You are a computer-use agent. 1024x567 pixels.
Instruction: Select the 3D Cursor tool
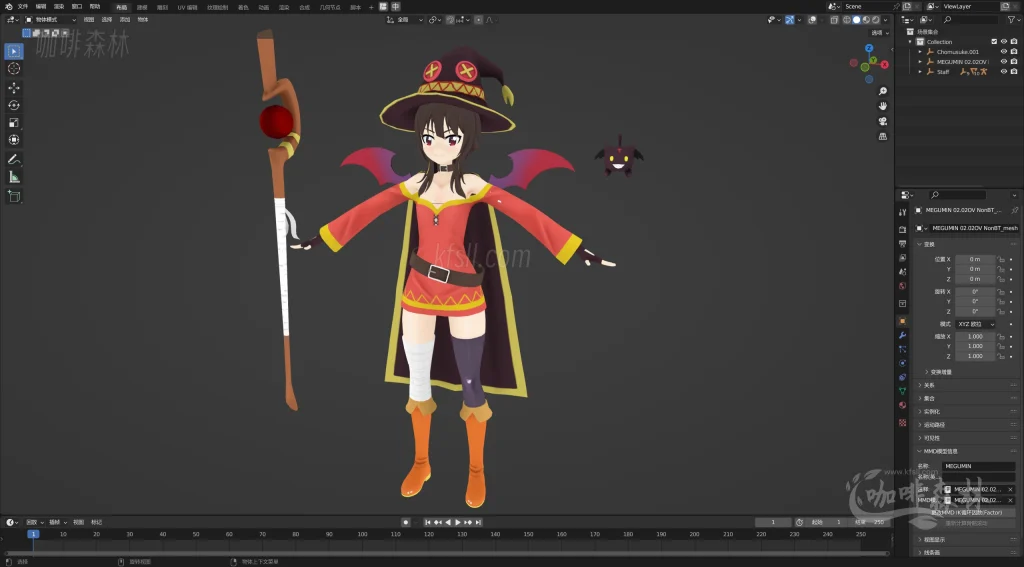pos(14,69)
